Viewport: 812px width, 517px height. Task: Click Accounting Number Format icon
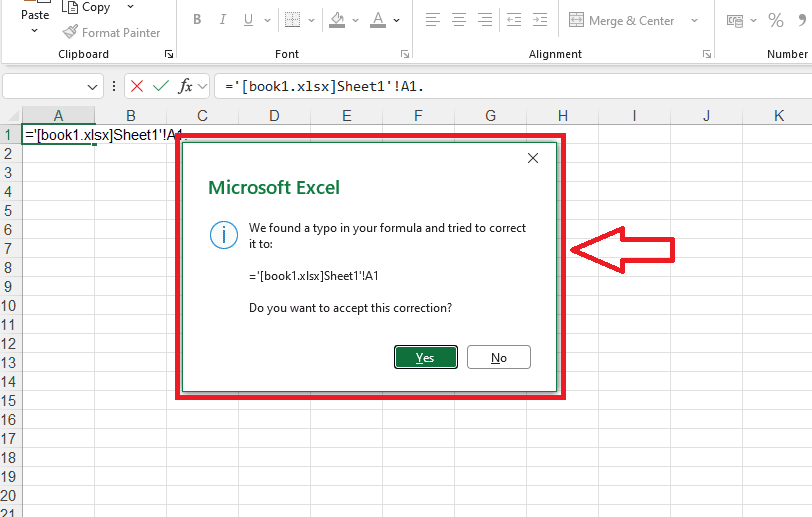735,20
